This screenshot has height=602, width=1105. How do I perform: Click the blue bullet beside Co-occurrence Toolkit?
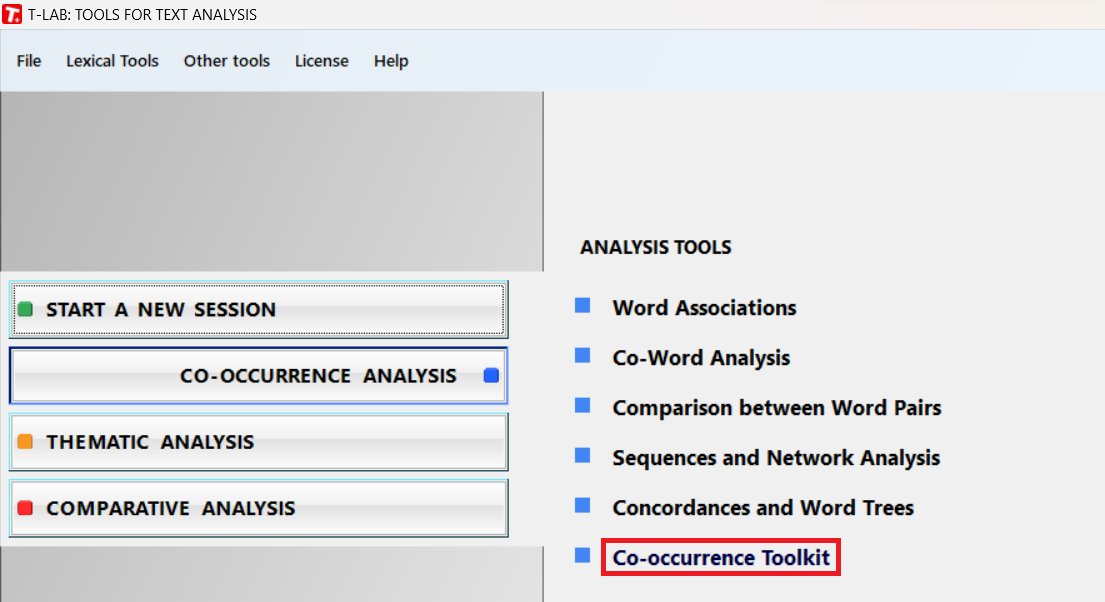click(582, 555)
